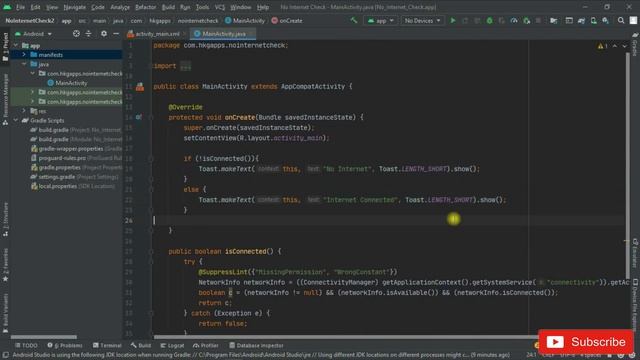Click the Make Project hammer icon
Image resolution: width=640 pixels, height=360 pixels.
click(x=353, y=20)
